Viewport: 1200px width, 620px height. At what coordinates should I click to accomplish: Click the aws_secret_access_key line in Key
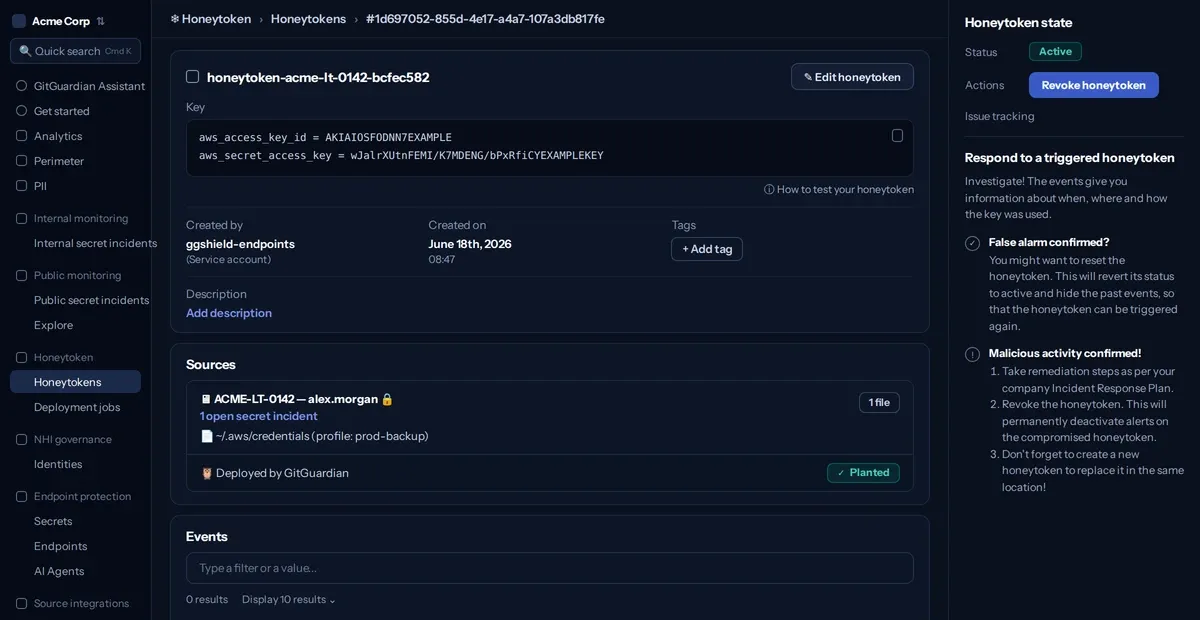pos(401,155)
